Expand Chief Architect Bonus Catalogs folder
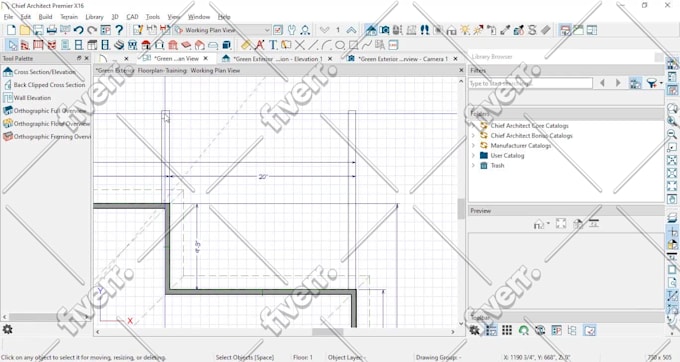The image size is (680, 362). pyautogui.click(x=473, y=136)
